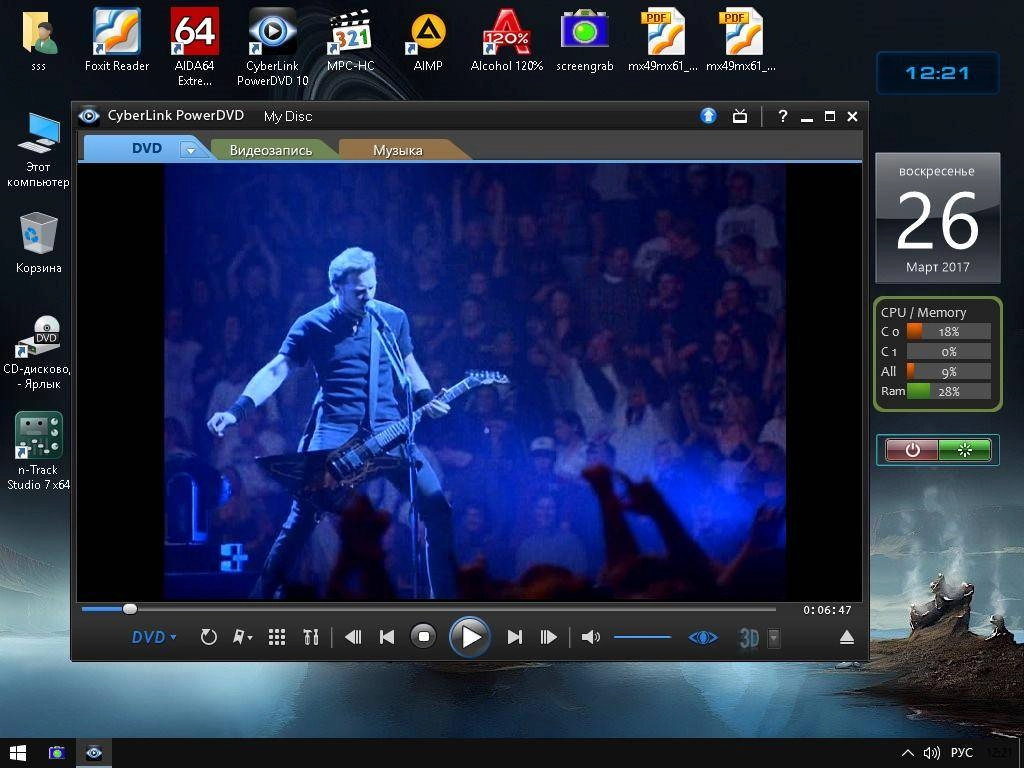Select the MPC-HC desktop shortcut

(x=351, y=40)
